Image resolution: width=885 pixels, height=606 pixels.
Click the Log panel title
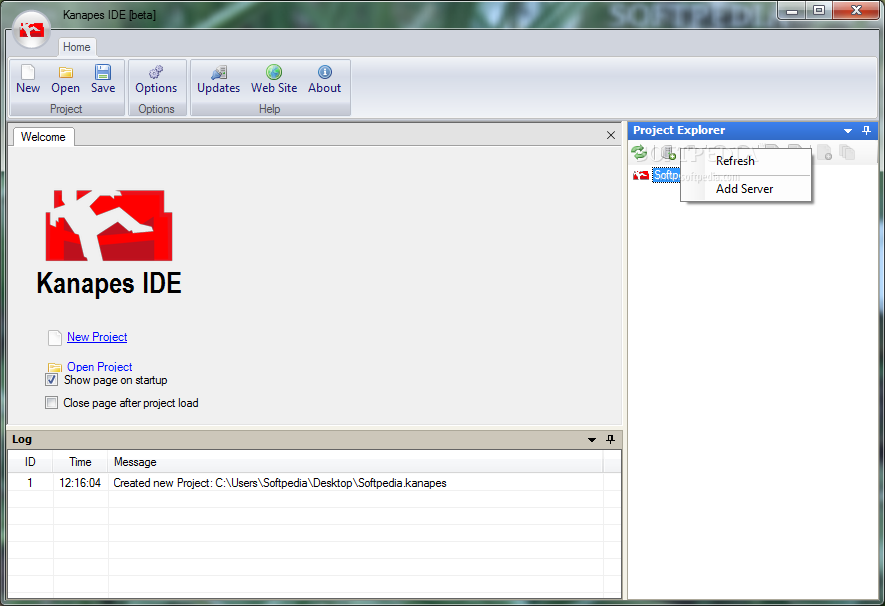pyautogui.click(x=22, y=439)
